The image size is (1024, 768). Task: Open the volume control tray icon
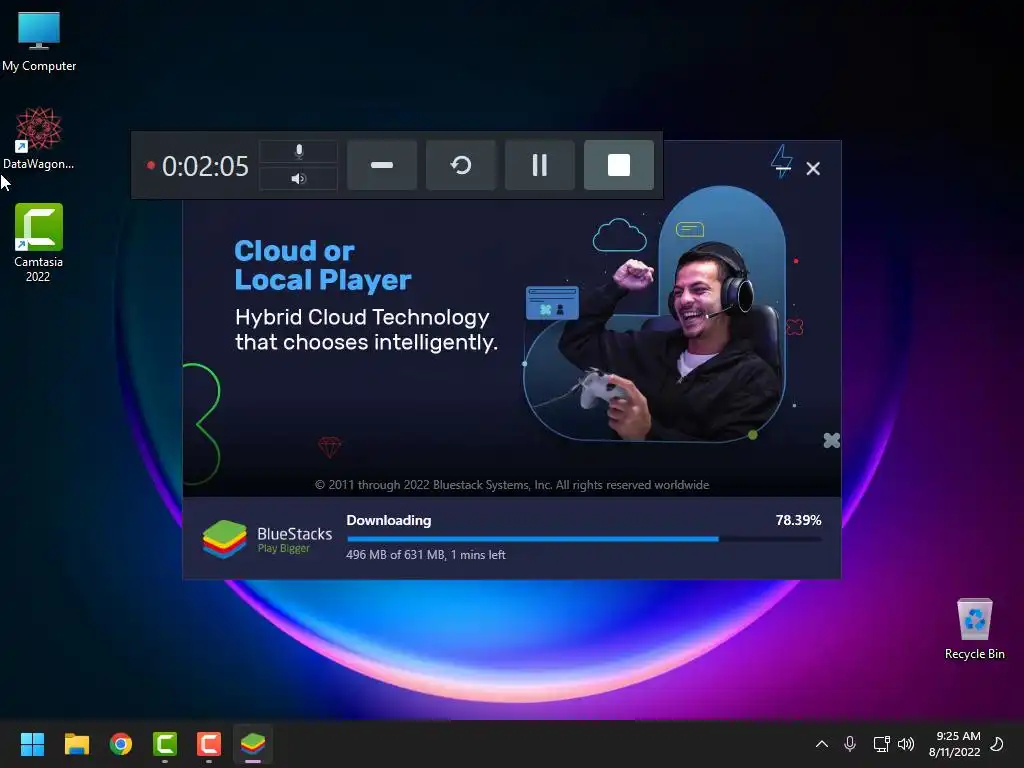click(x=906, y=744)
